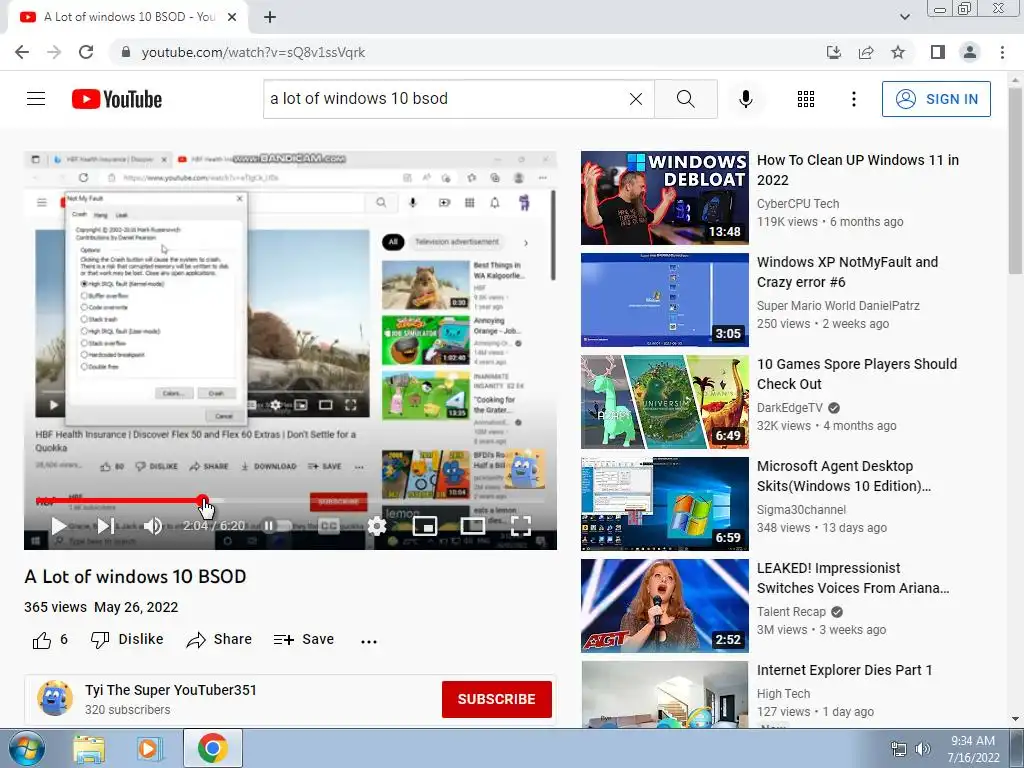
Task: Start voice search with the microphone icon
Action: click(x=745, y=99)
